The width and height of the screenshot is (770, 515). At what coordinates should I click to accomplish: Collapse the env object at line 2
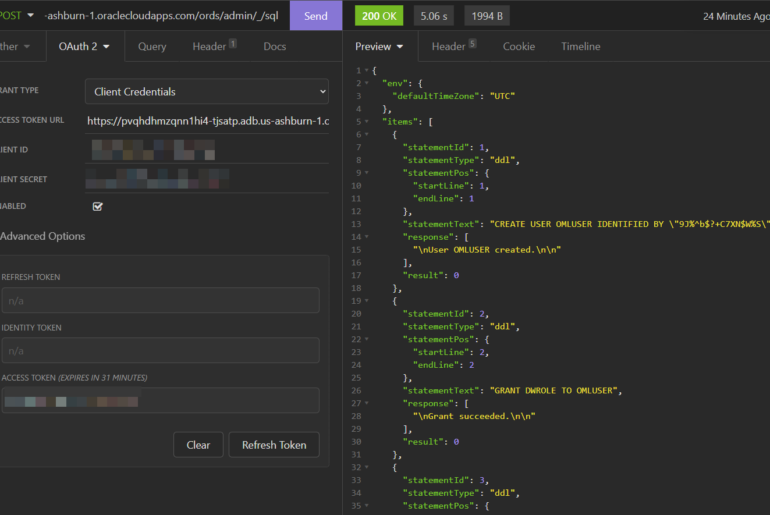pos(366,83)
